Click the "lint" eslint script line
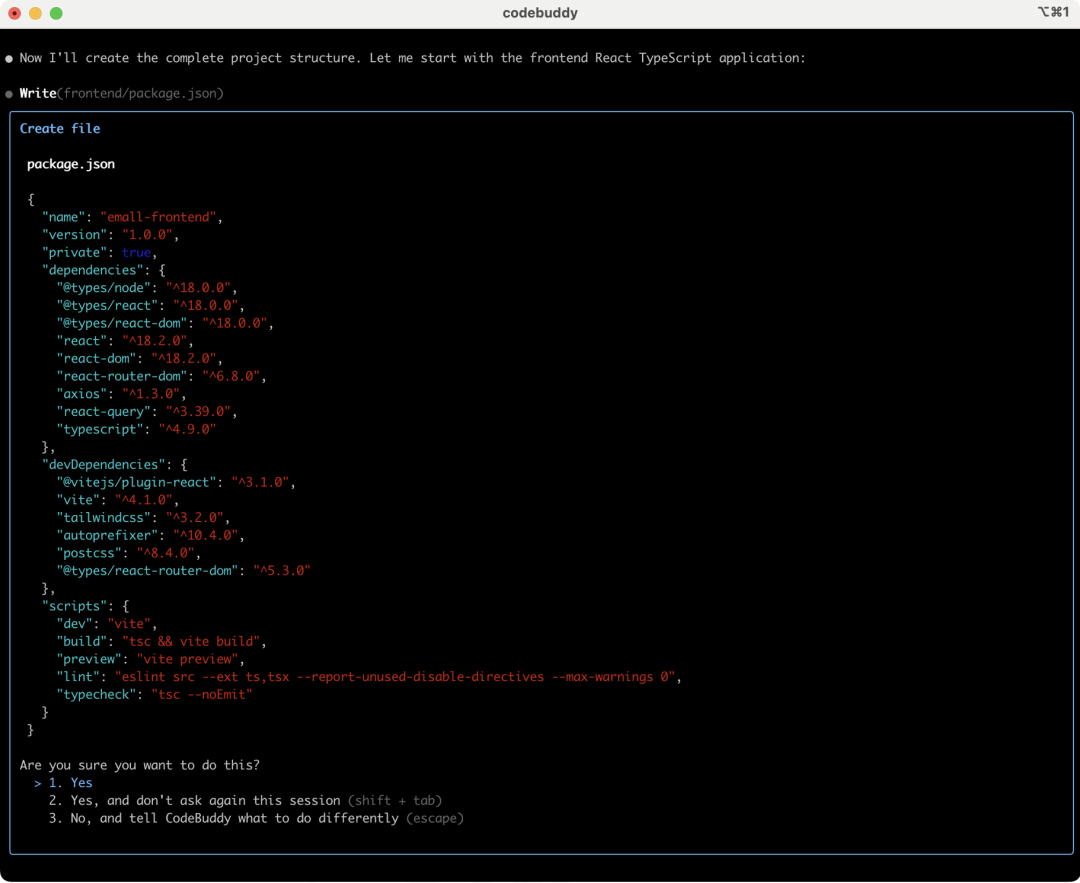Screen dimensions: 1080x883 coord(369,677)
